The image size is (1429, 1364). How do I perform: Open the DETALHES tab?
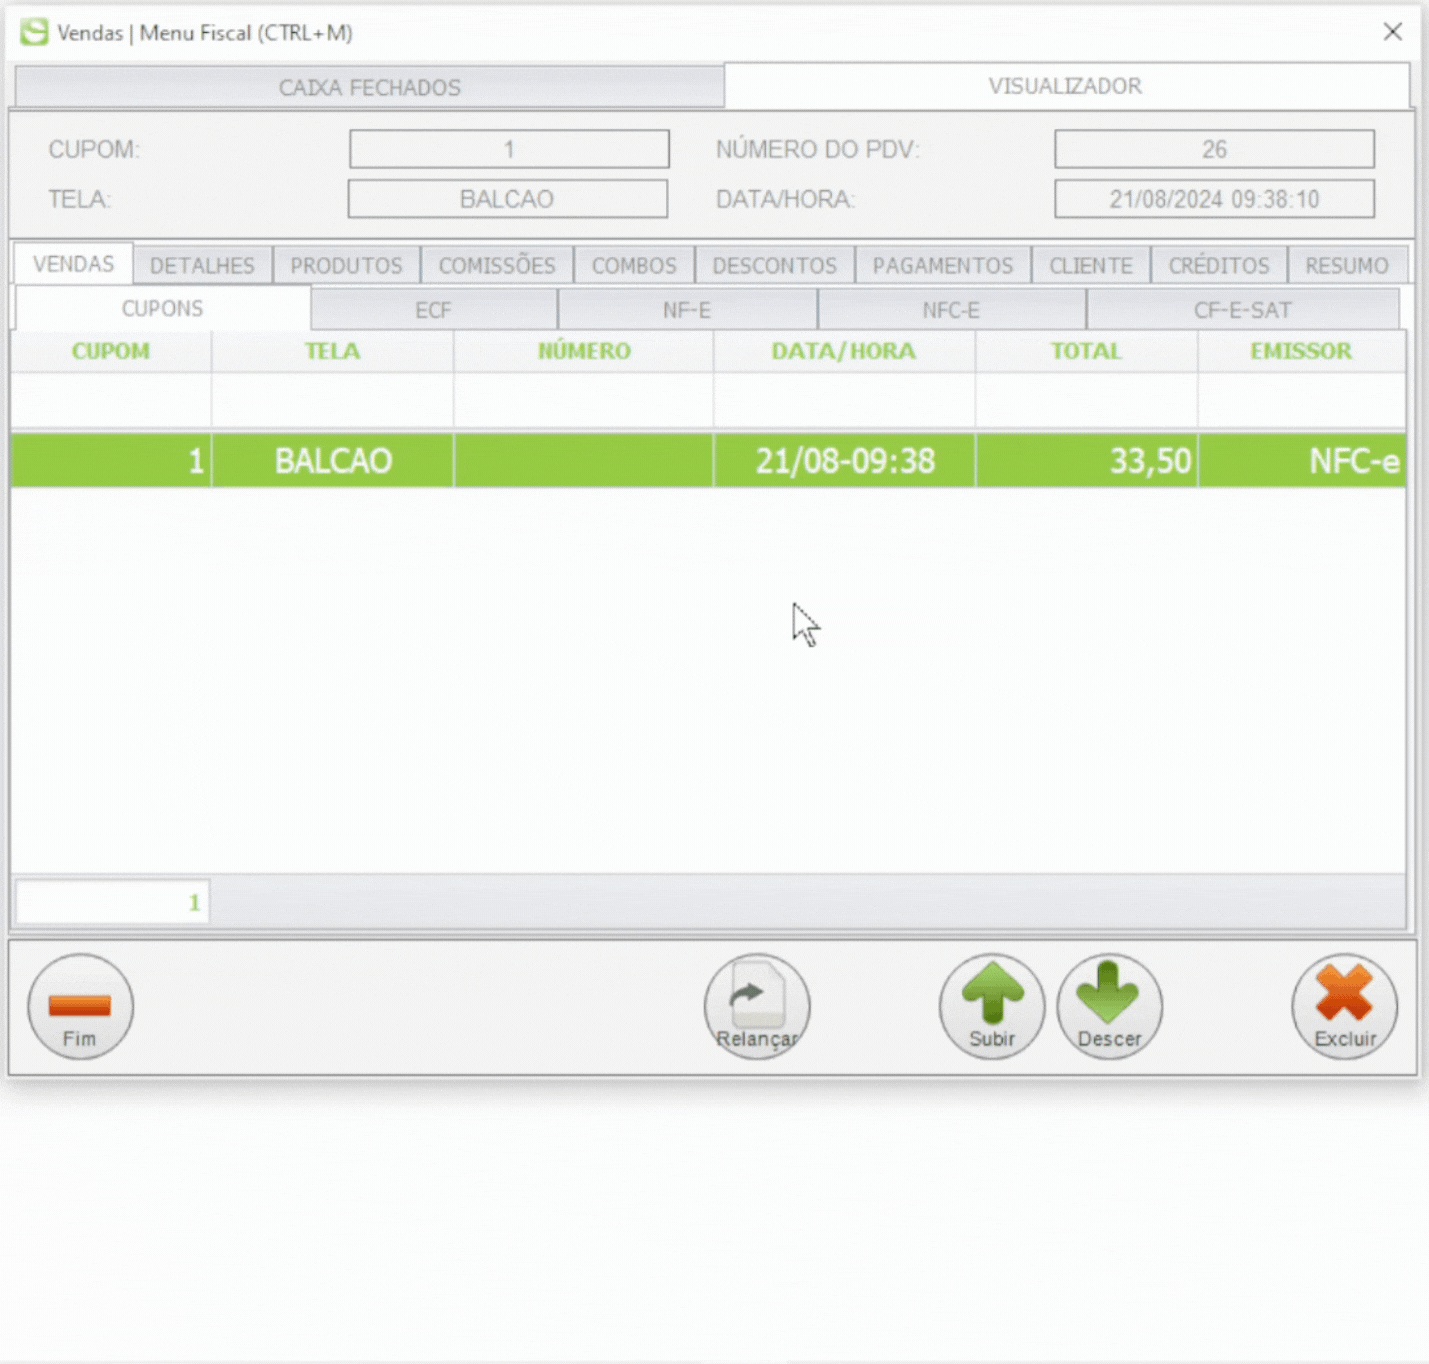202,265
